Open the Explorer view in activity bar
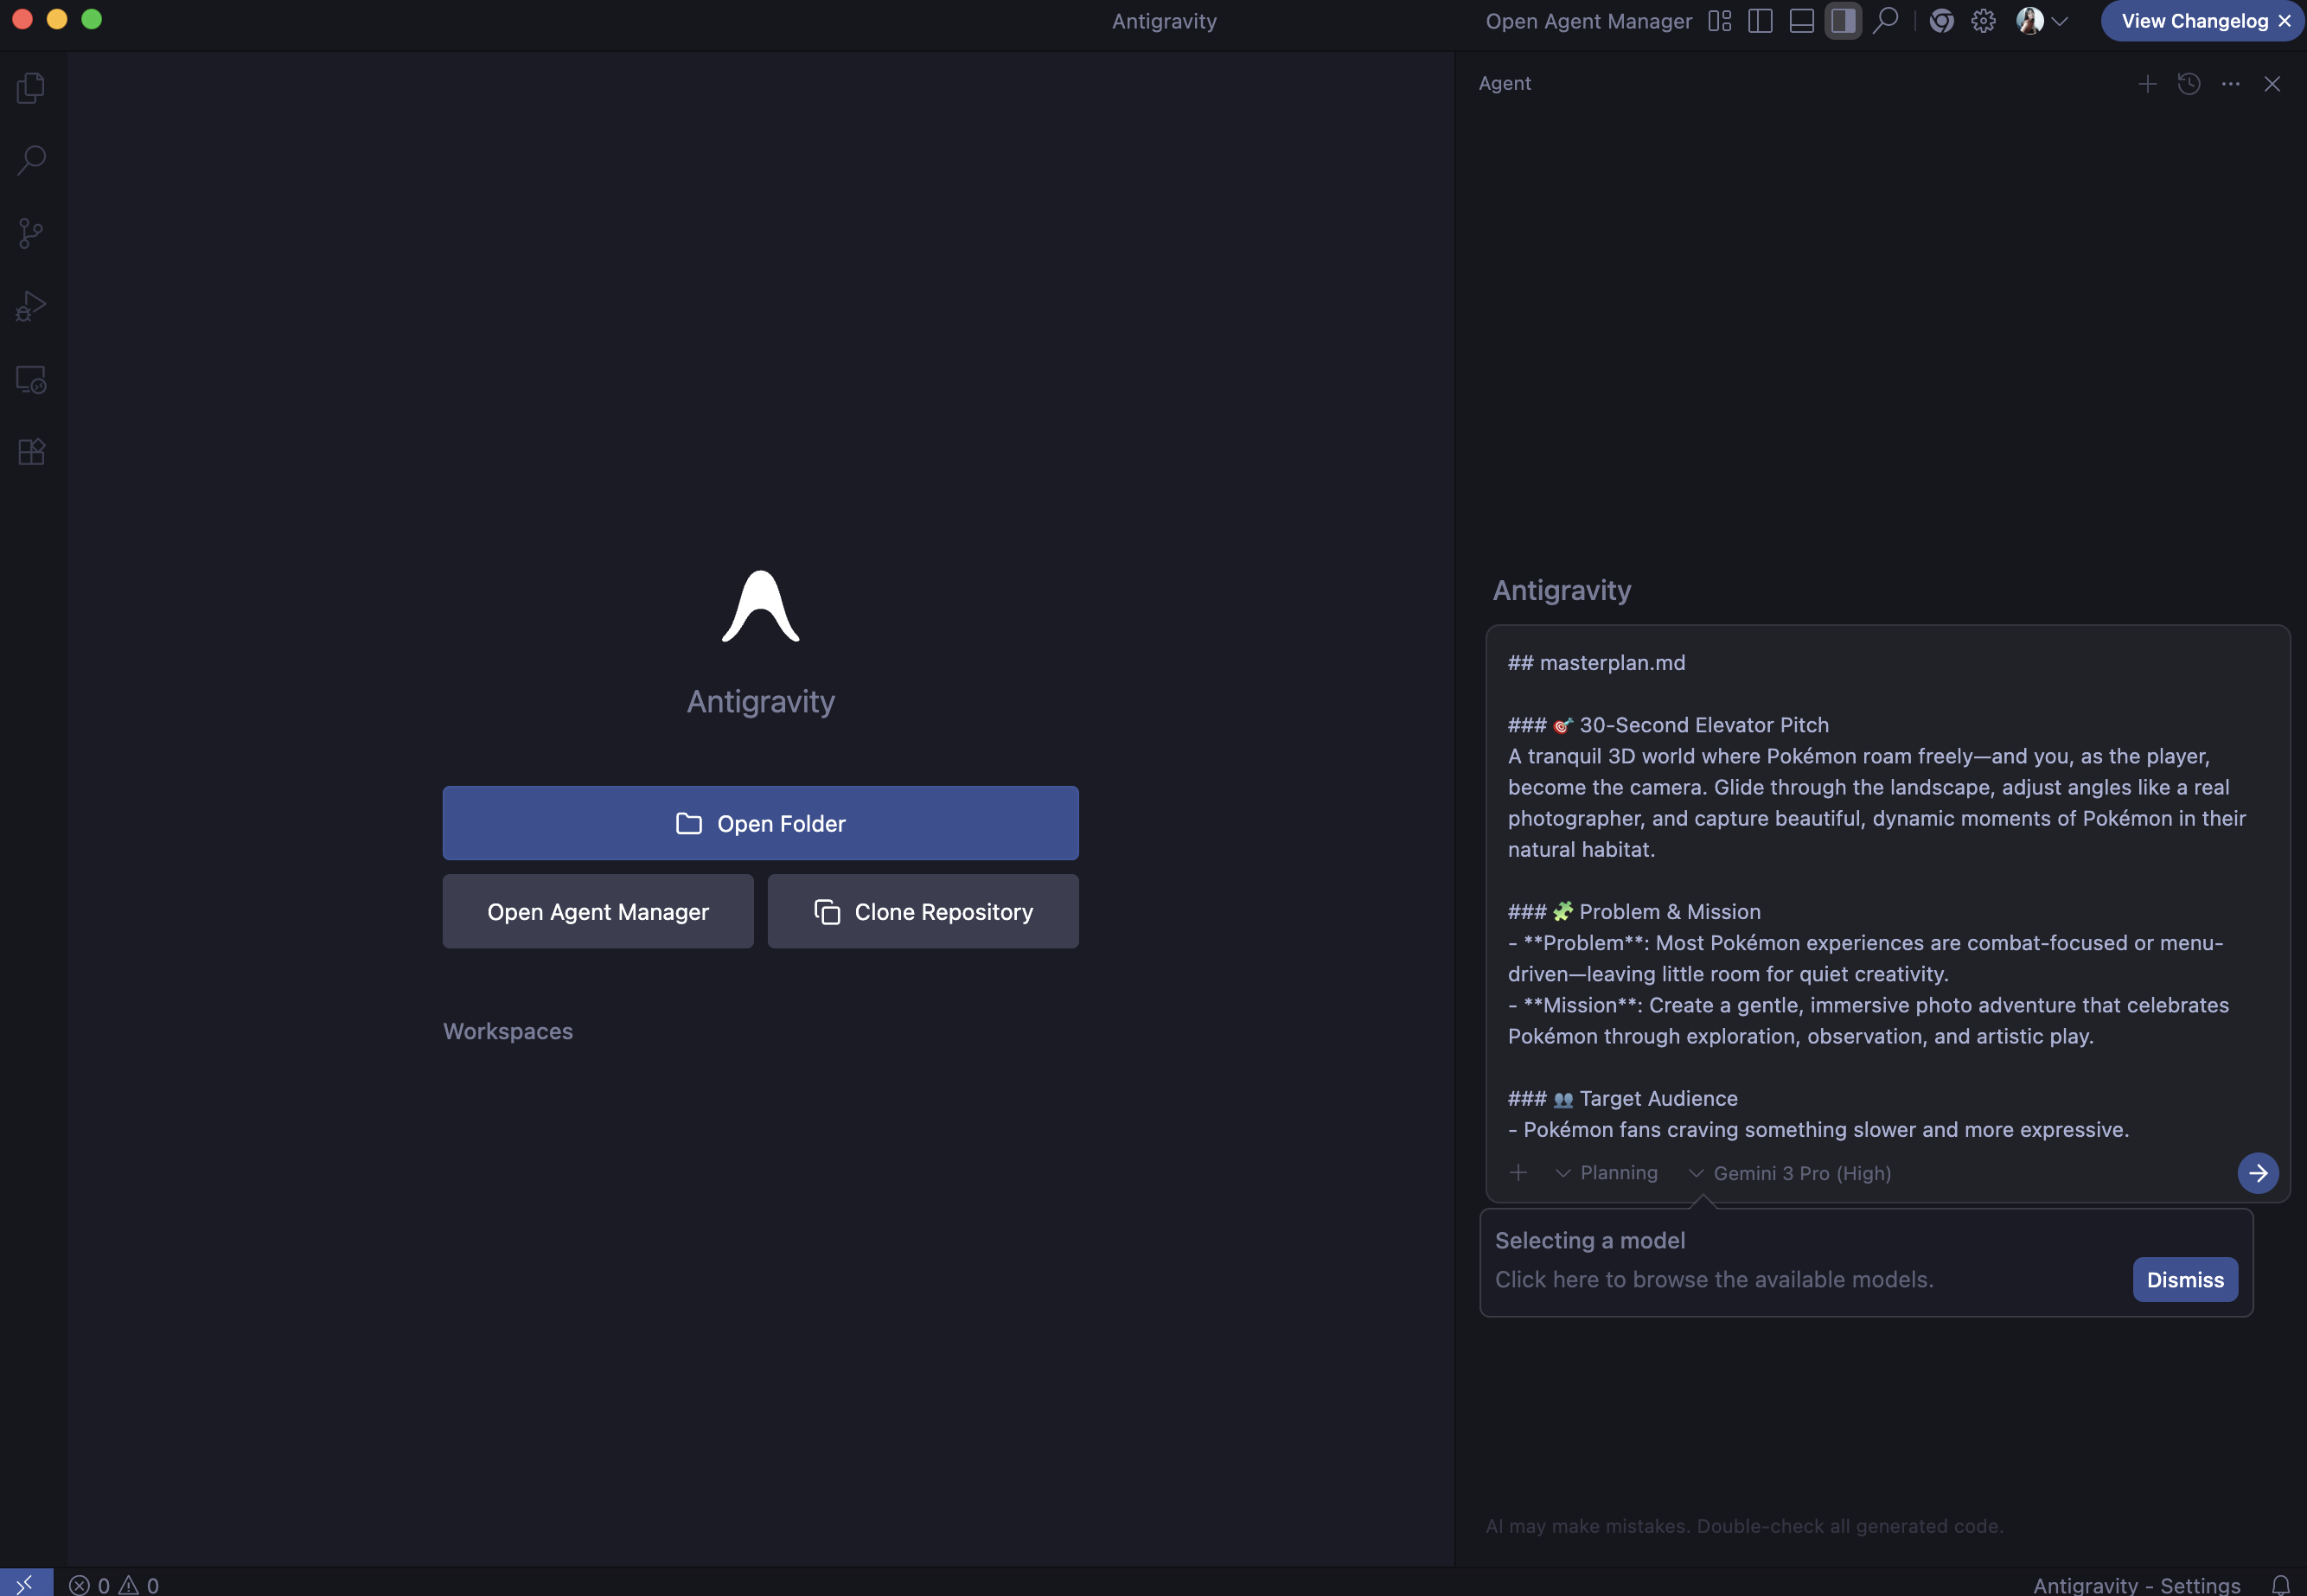The width and height of the screenshot is (2307, 1596). click(31, 88)
